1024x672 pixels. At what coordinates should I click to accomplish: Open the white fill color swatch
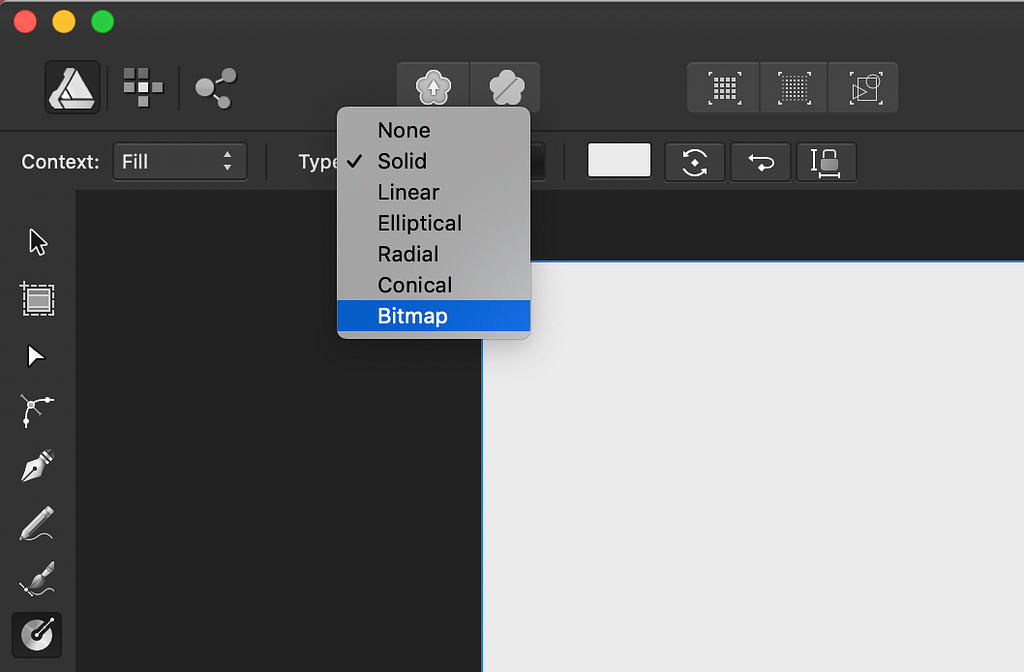click(619, 160)
